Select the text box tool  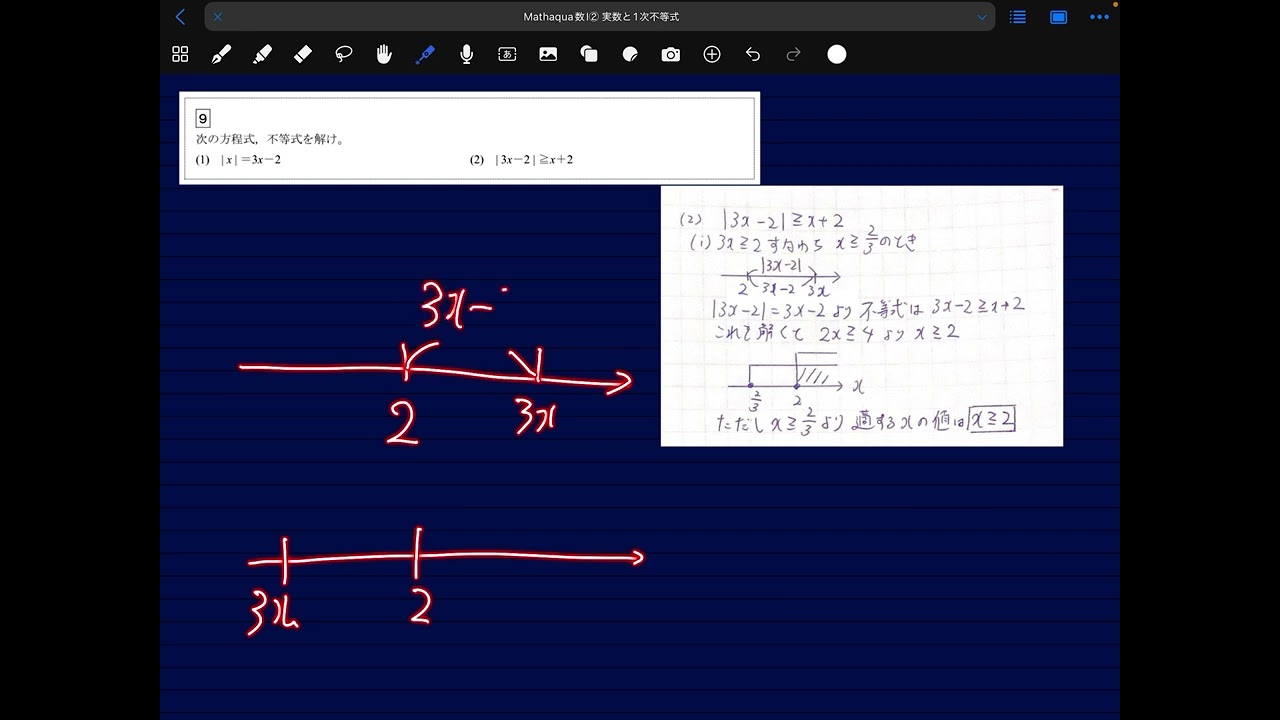pos(507,55)
